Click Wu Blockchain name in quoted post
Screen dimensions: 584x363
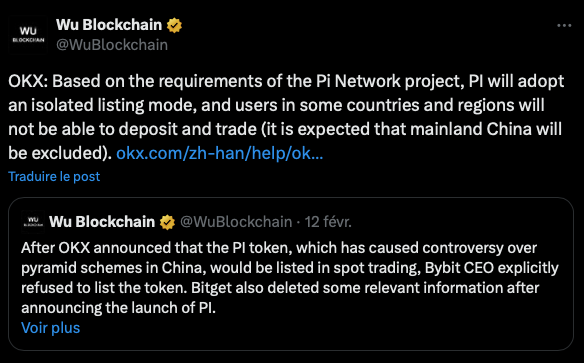(102, 222)
